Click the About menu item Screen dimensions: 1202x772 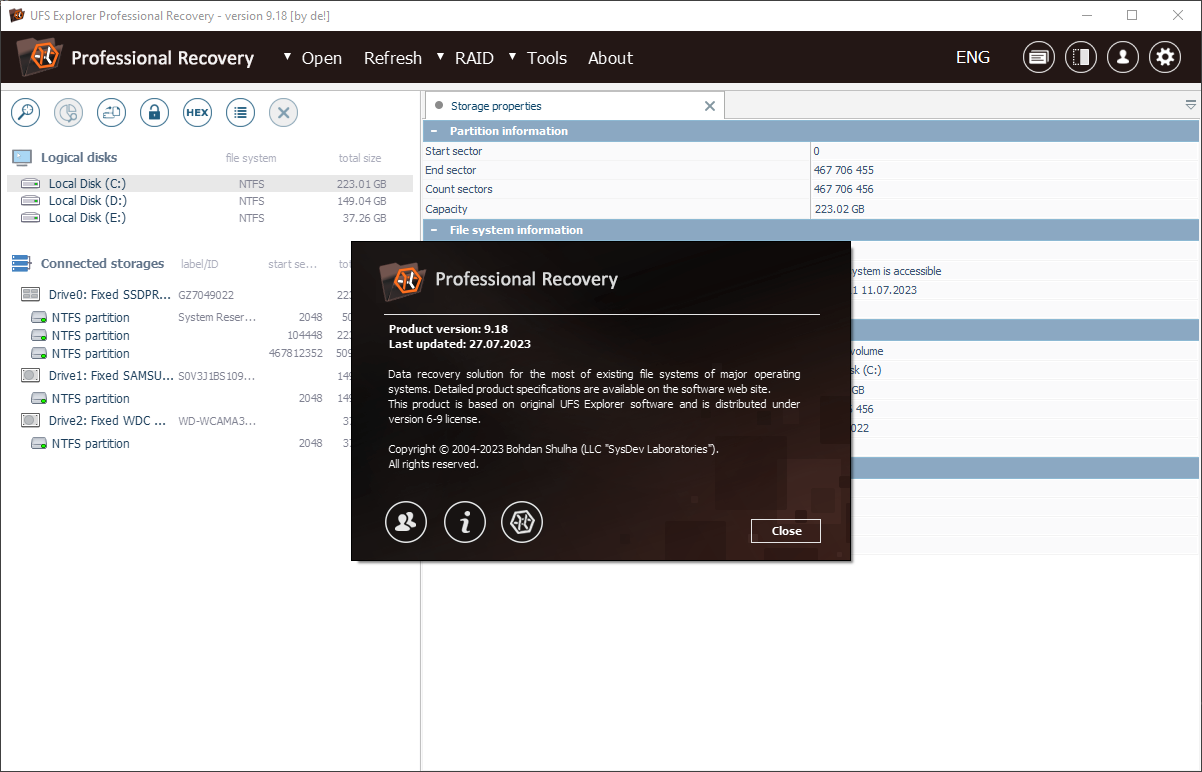tap(610, 58)
